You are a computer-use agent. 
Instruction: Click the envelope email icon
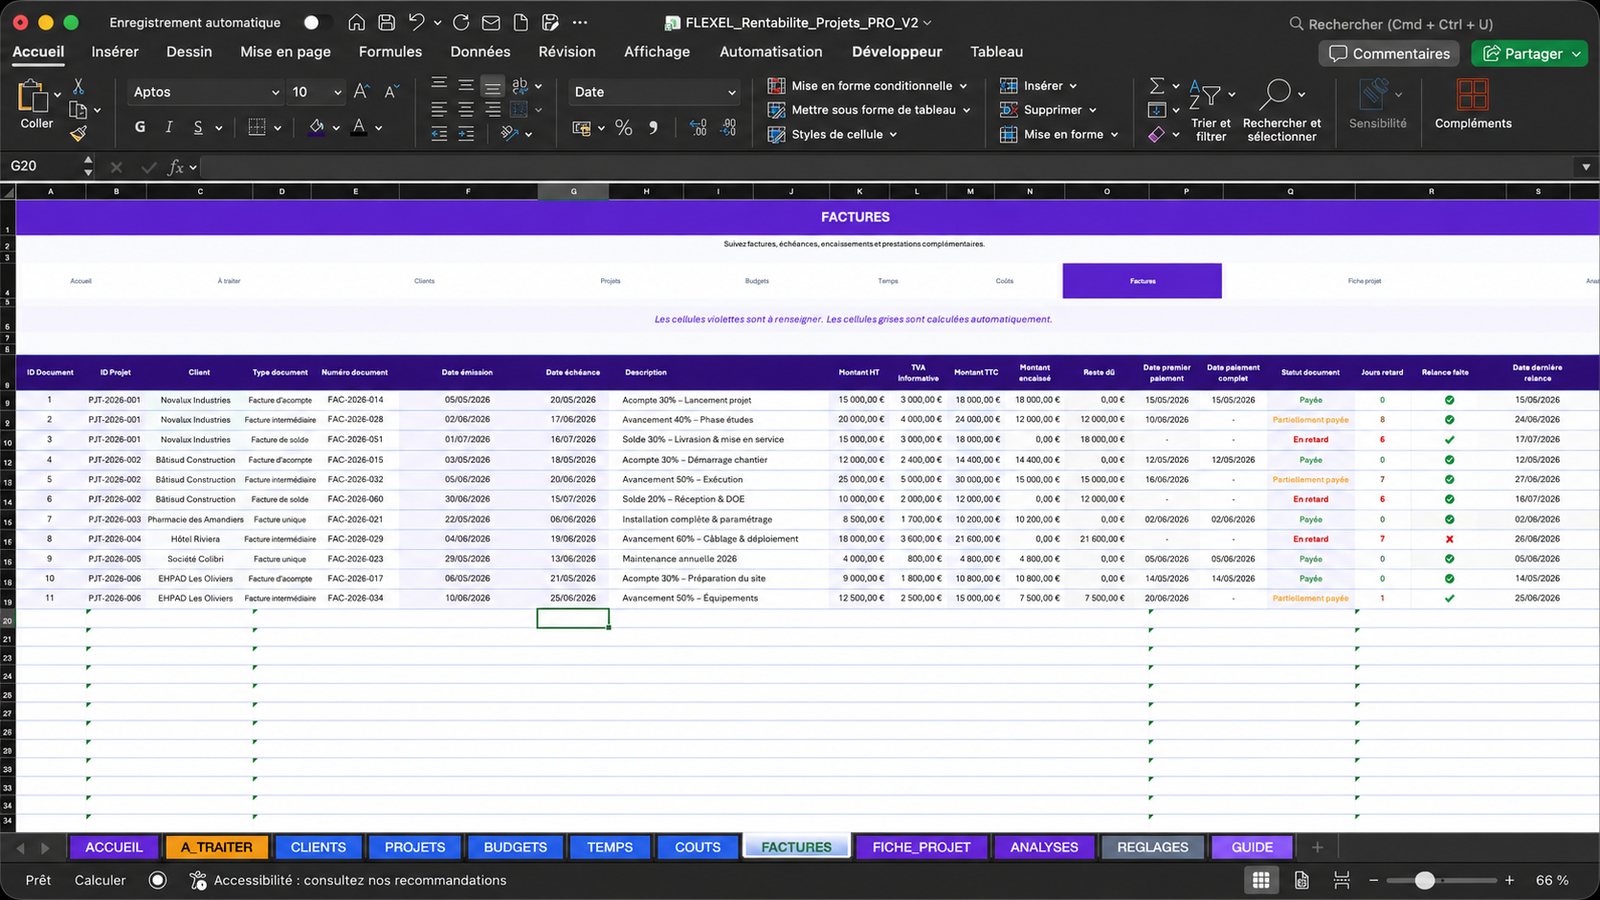pos(491,22)
